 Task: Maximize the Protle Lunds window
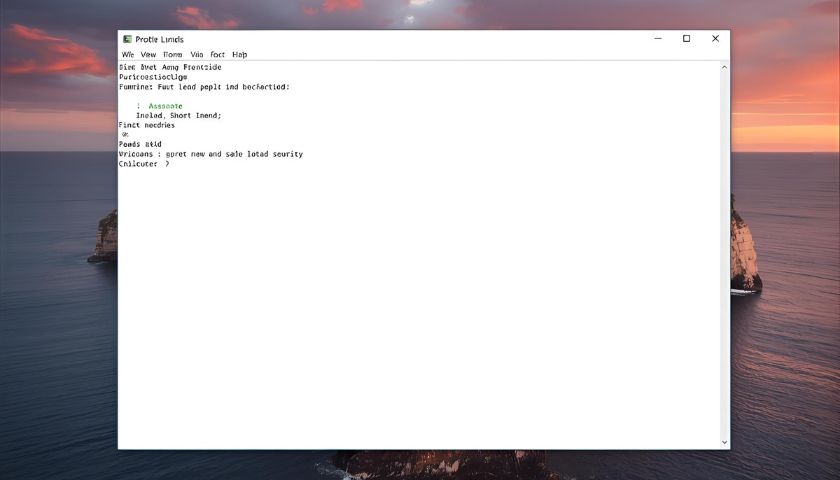tap(686, 39)
